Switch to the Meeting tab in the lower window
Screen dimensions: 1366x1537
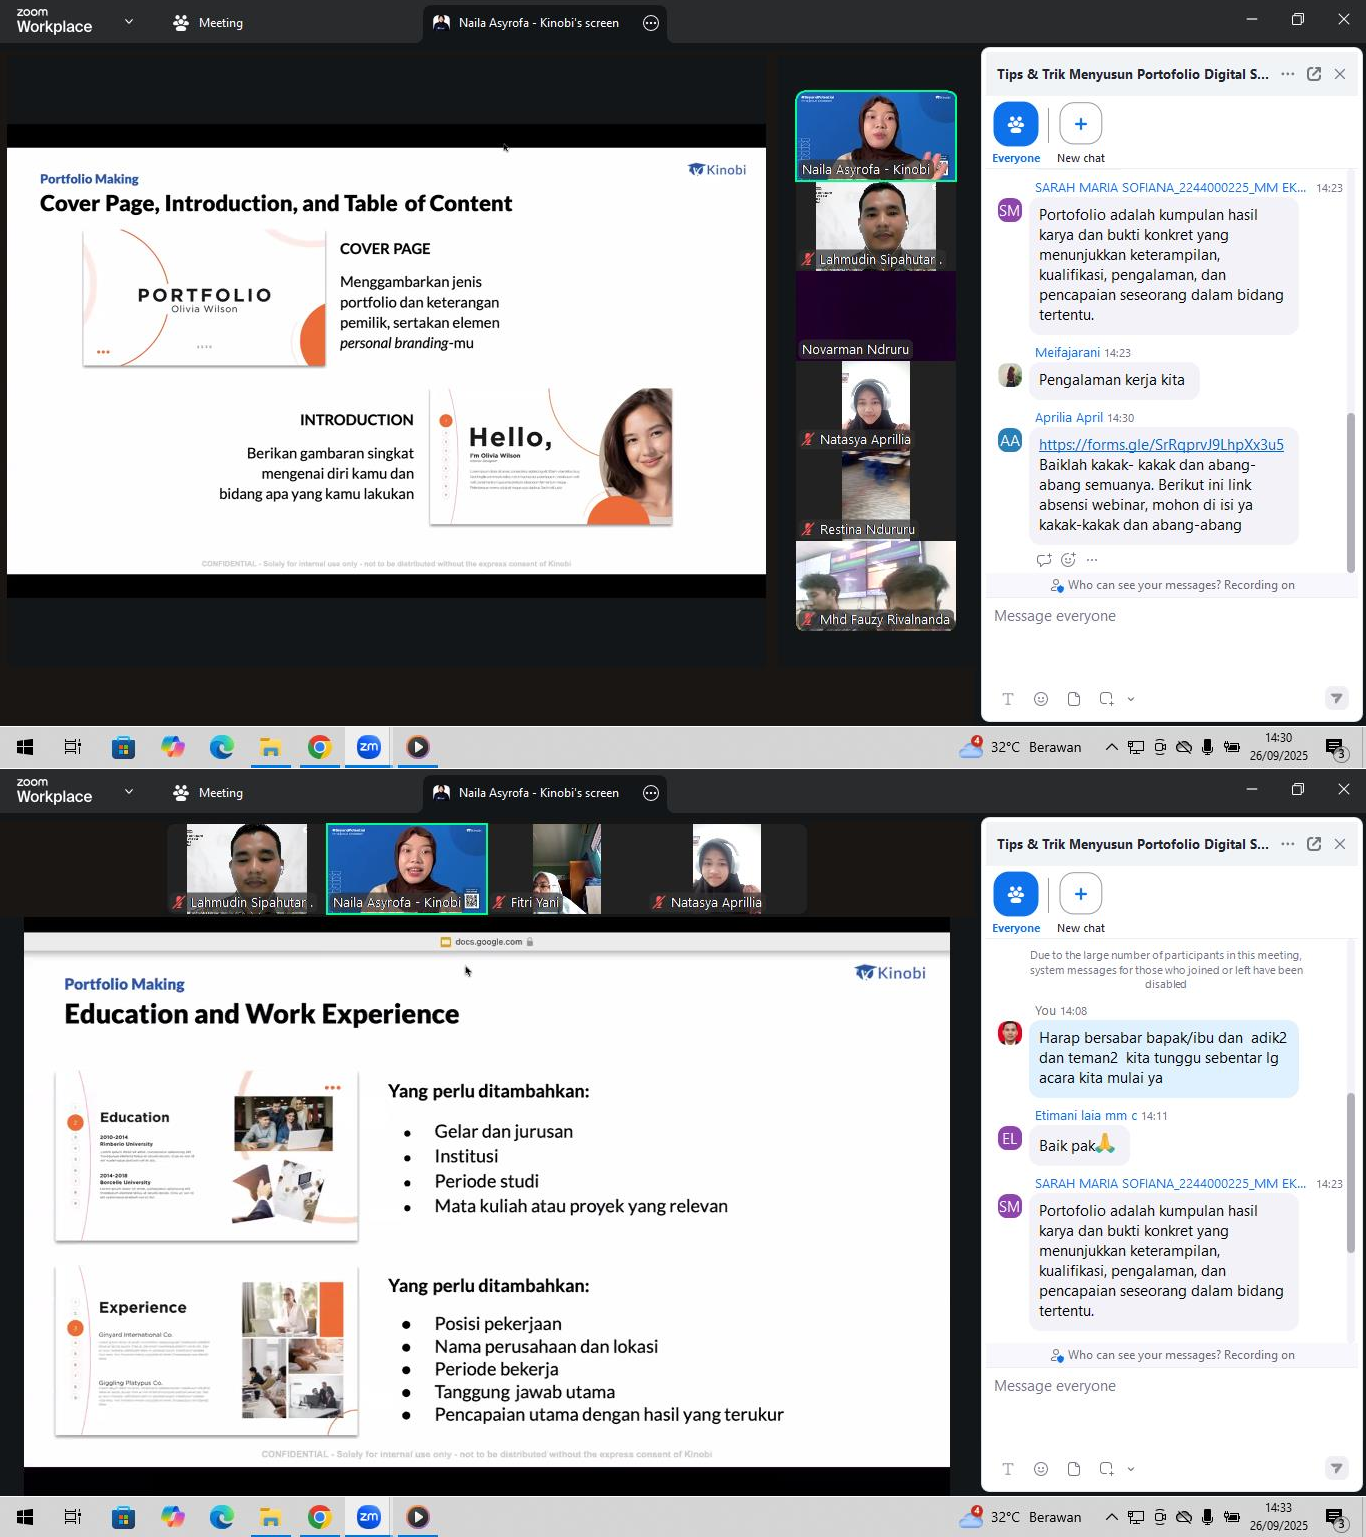[208, 793]
